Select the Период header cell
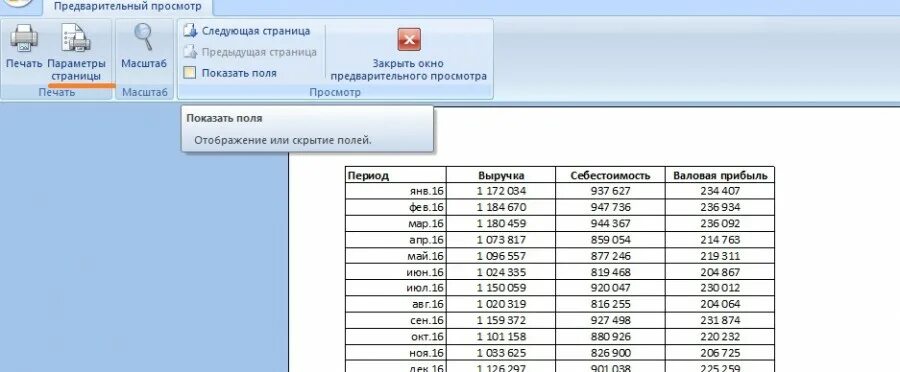Screen dimensions: 900x372 click(395, 175)
